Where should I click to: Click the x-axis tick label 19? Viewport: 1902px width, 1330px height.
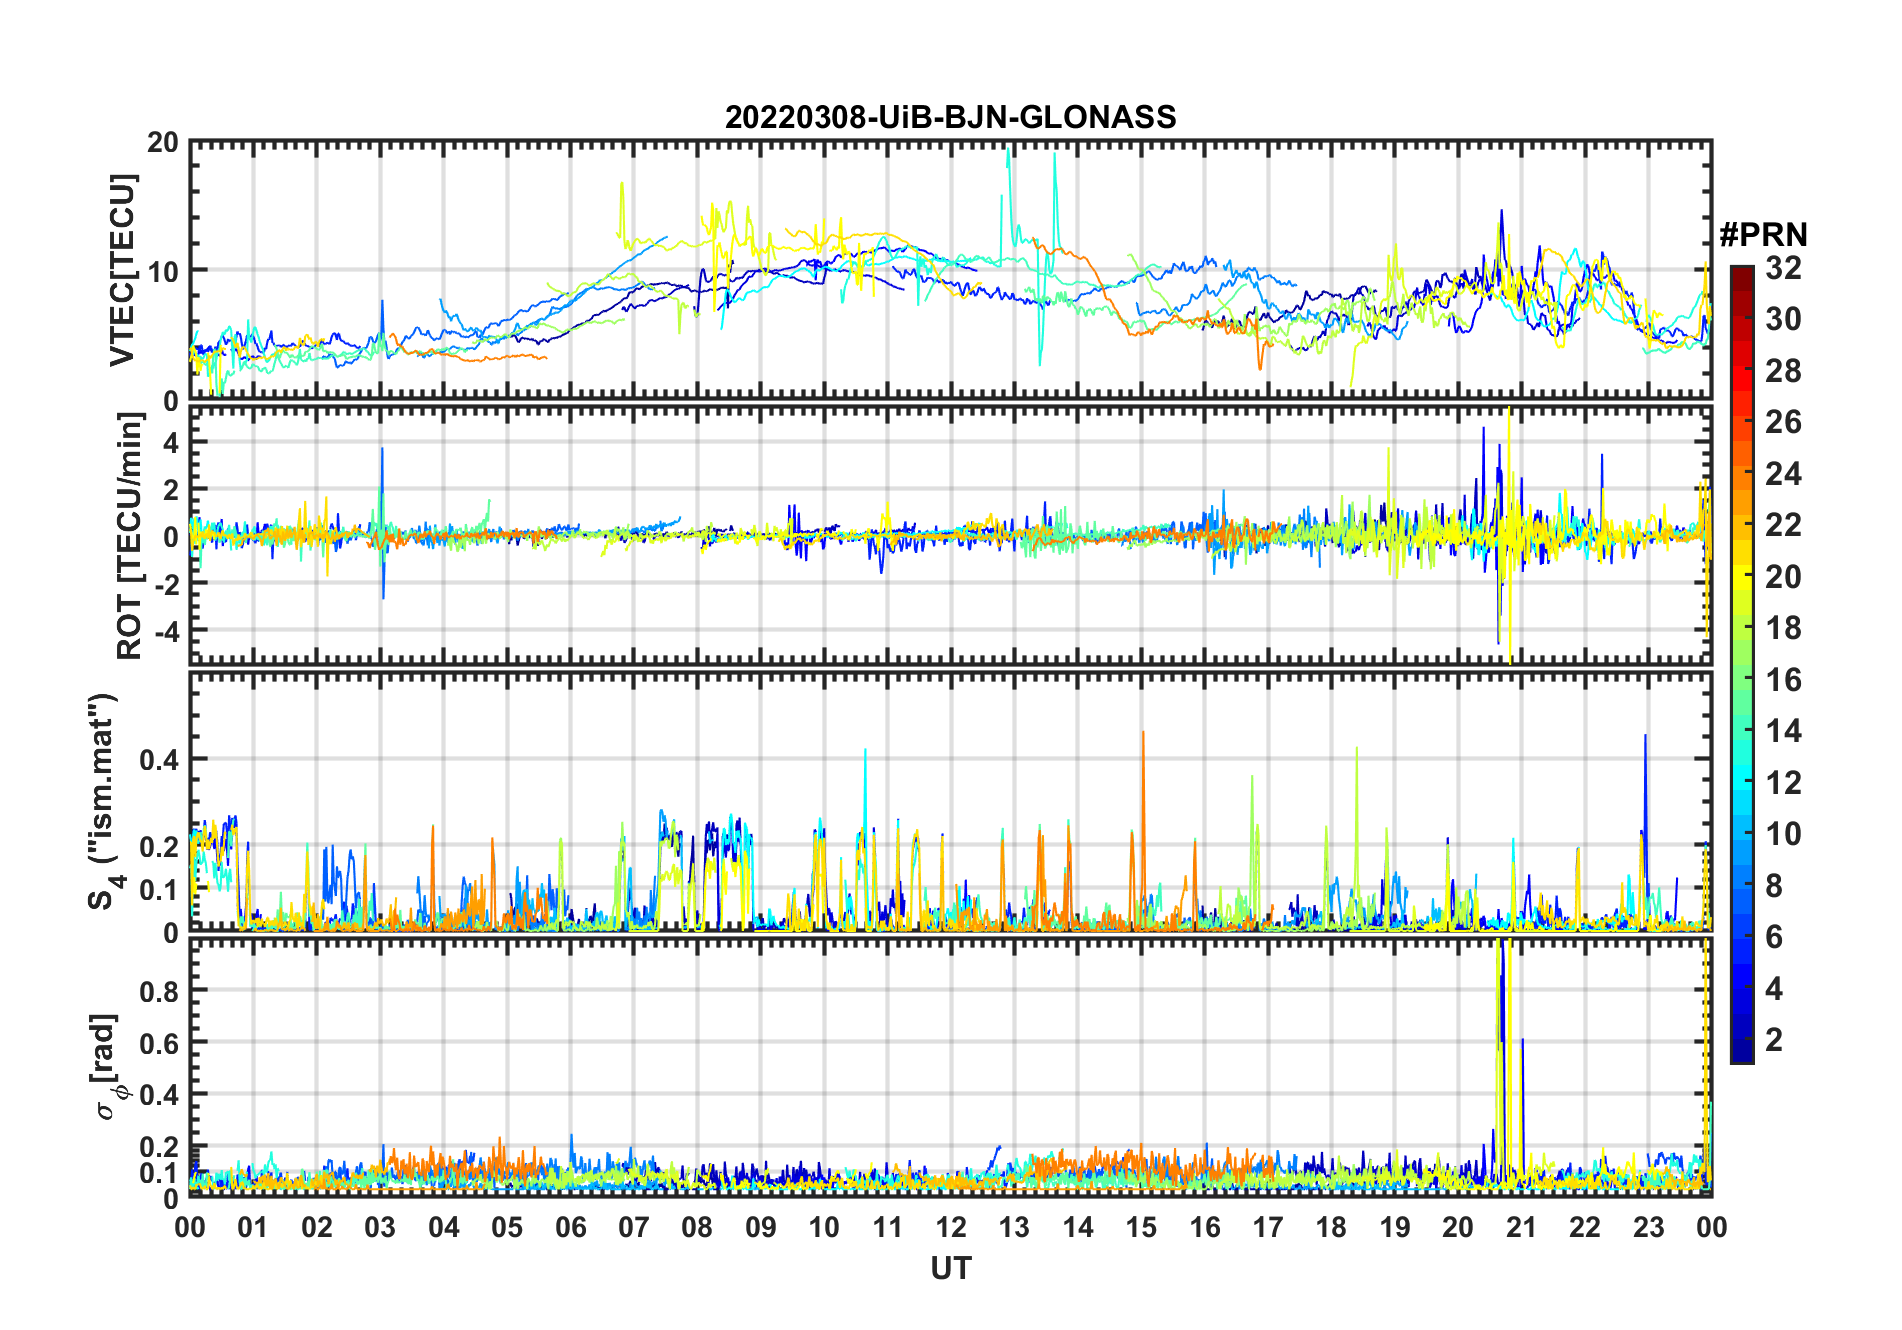pos(1395,1227)
